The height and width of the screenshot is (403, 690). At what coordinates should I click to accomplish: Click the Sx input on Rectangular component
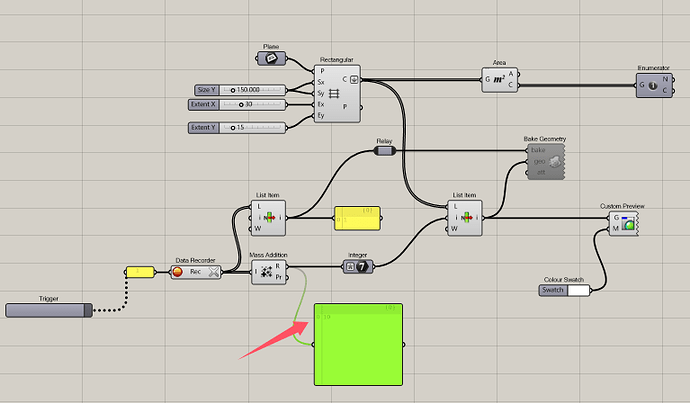pyautogui.click(x=321, y=82)
